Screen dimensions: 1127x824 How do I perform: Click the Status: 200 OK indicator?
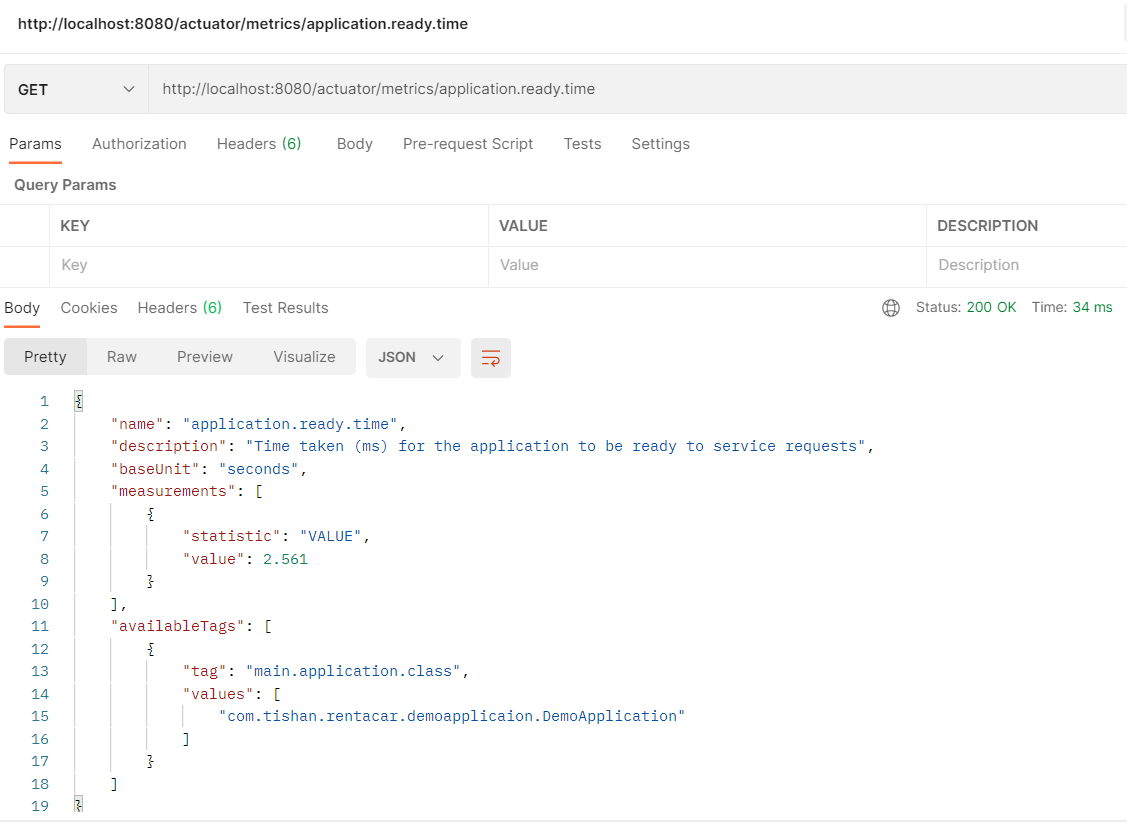pyautogui.click(x=966, y=308)
